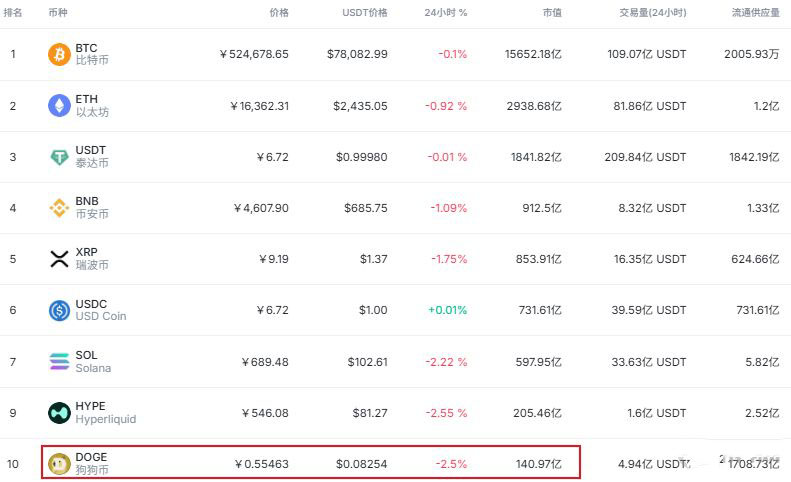Click ETH 24h change -0.92 %
791x482 pixels.
tap(446, 106)
